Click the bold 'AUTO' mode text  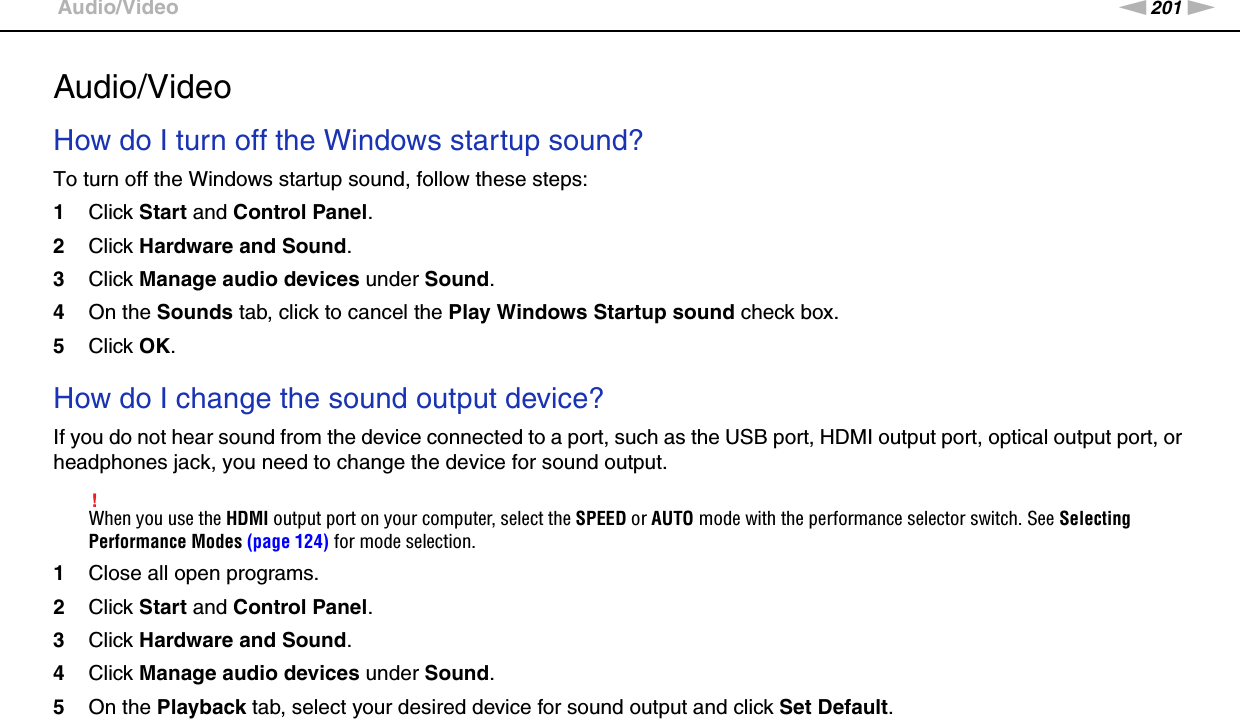tap(671, 519)
